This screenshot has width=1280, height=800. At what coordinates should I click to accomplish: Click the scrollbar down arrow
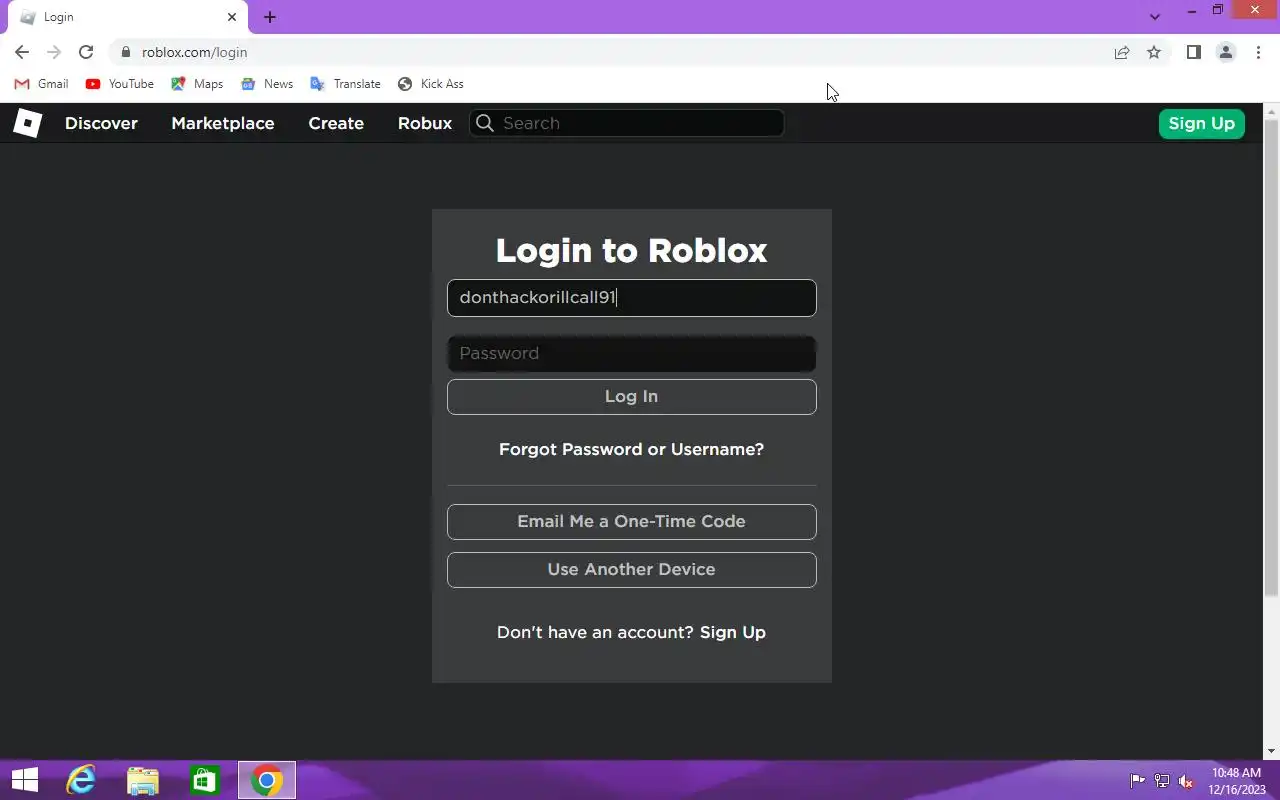coord(1272,751)
